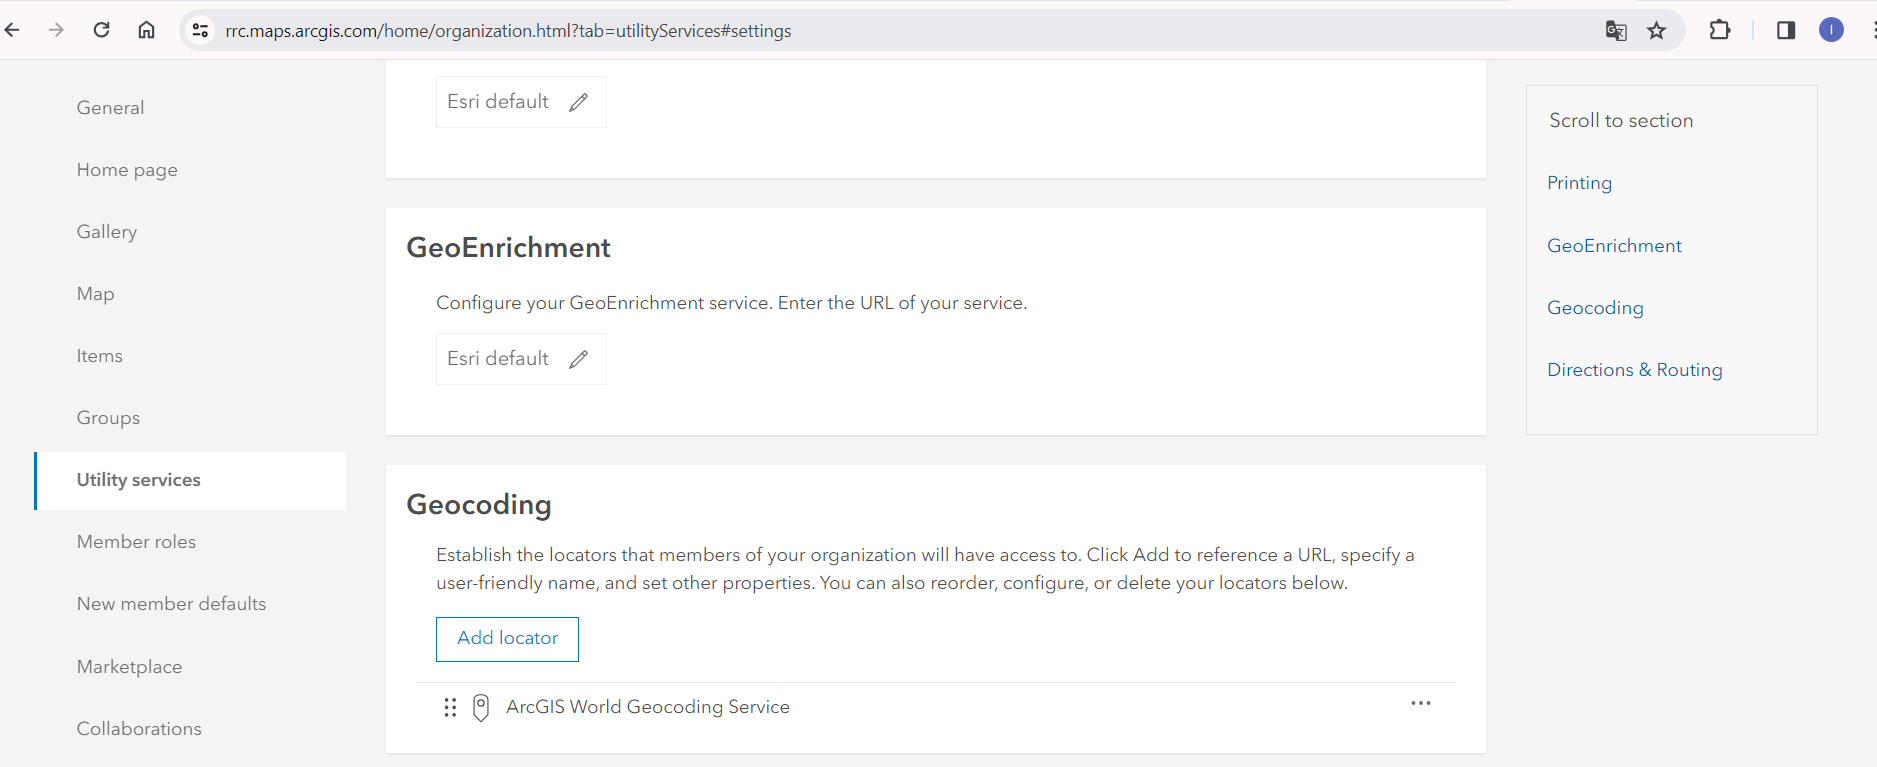
Task: Switch to the General settings tab
Action: (x=110, y=108)
